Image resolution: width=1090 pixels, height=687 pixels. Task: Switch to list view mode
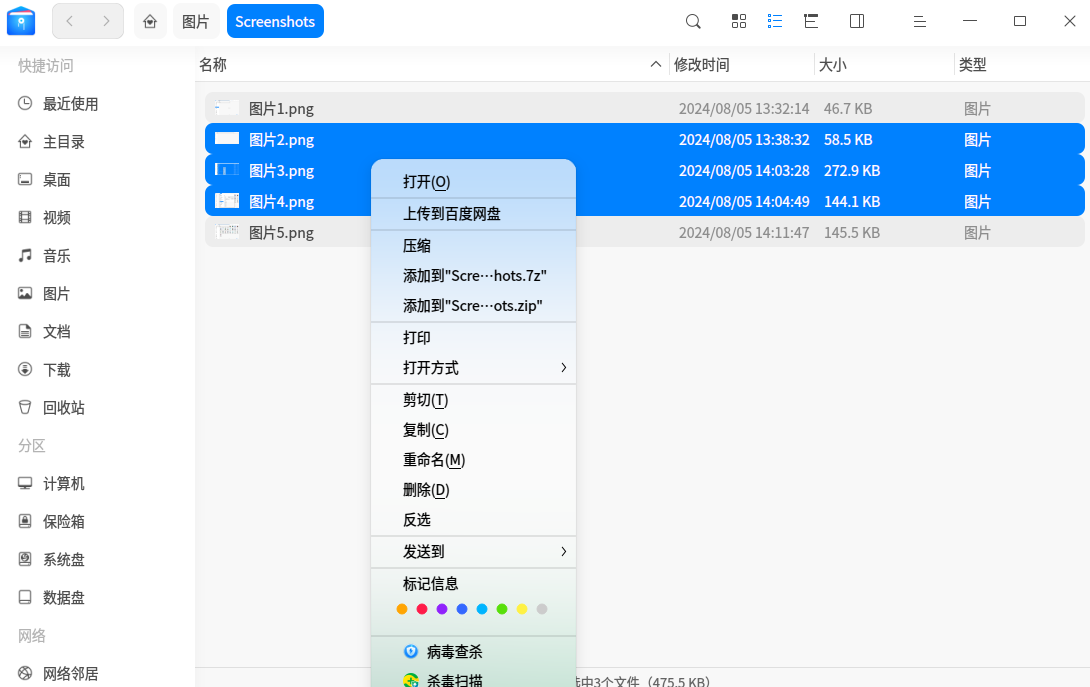coord(775,21)
